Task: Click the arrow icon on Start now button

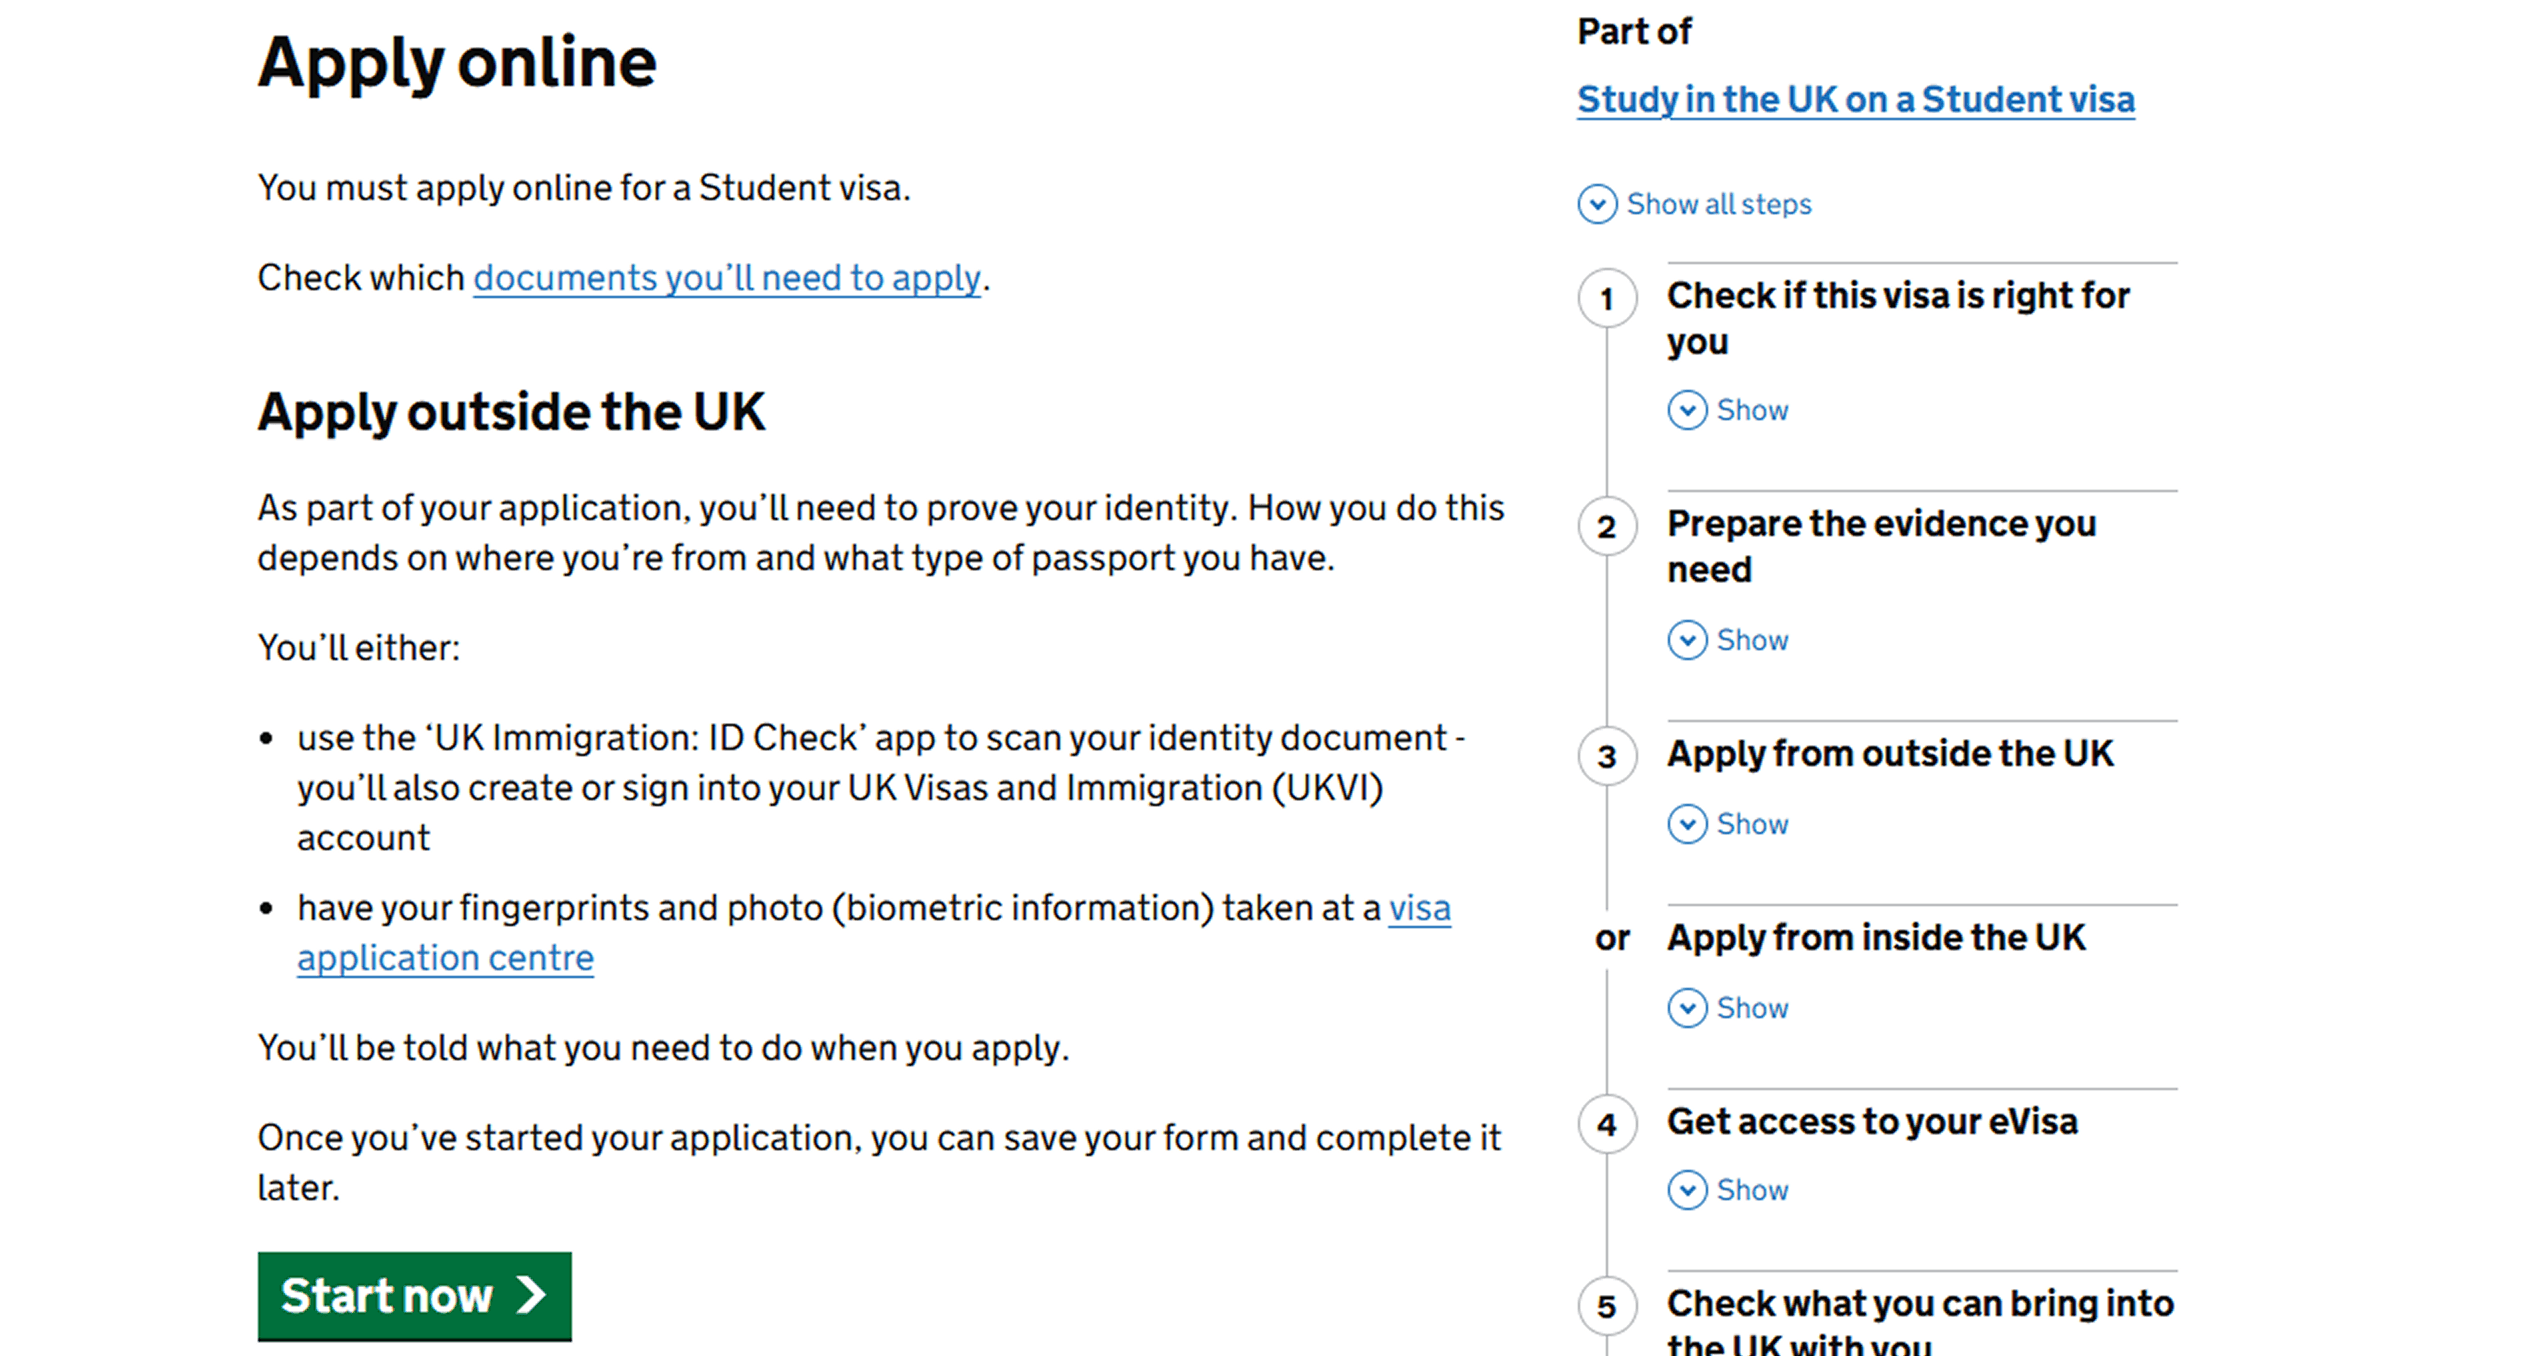Action: [531, 1295]
